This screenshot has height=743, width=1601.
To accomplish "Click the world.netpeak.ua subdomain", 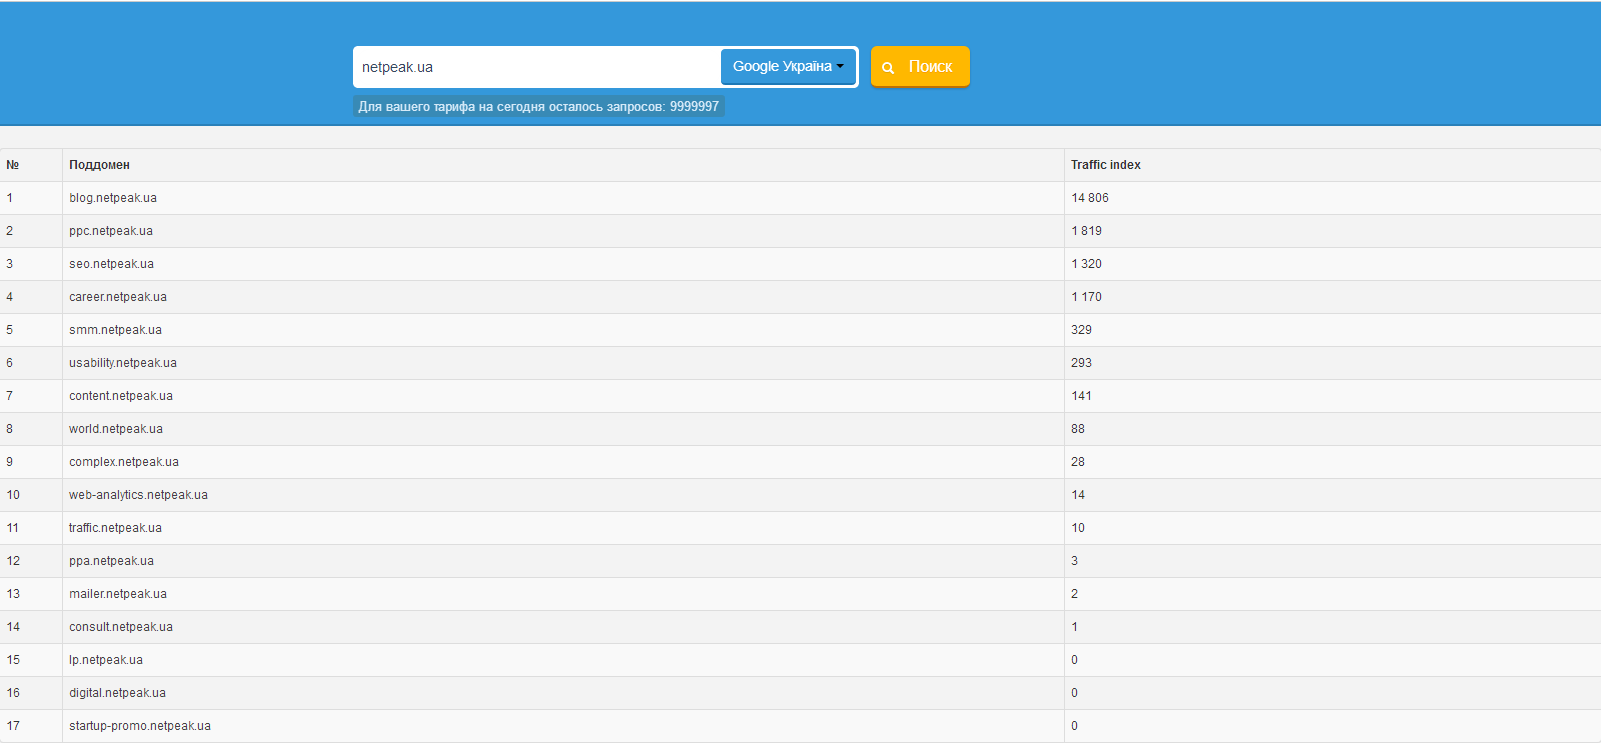I will [116, 429].
